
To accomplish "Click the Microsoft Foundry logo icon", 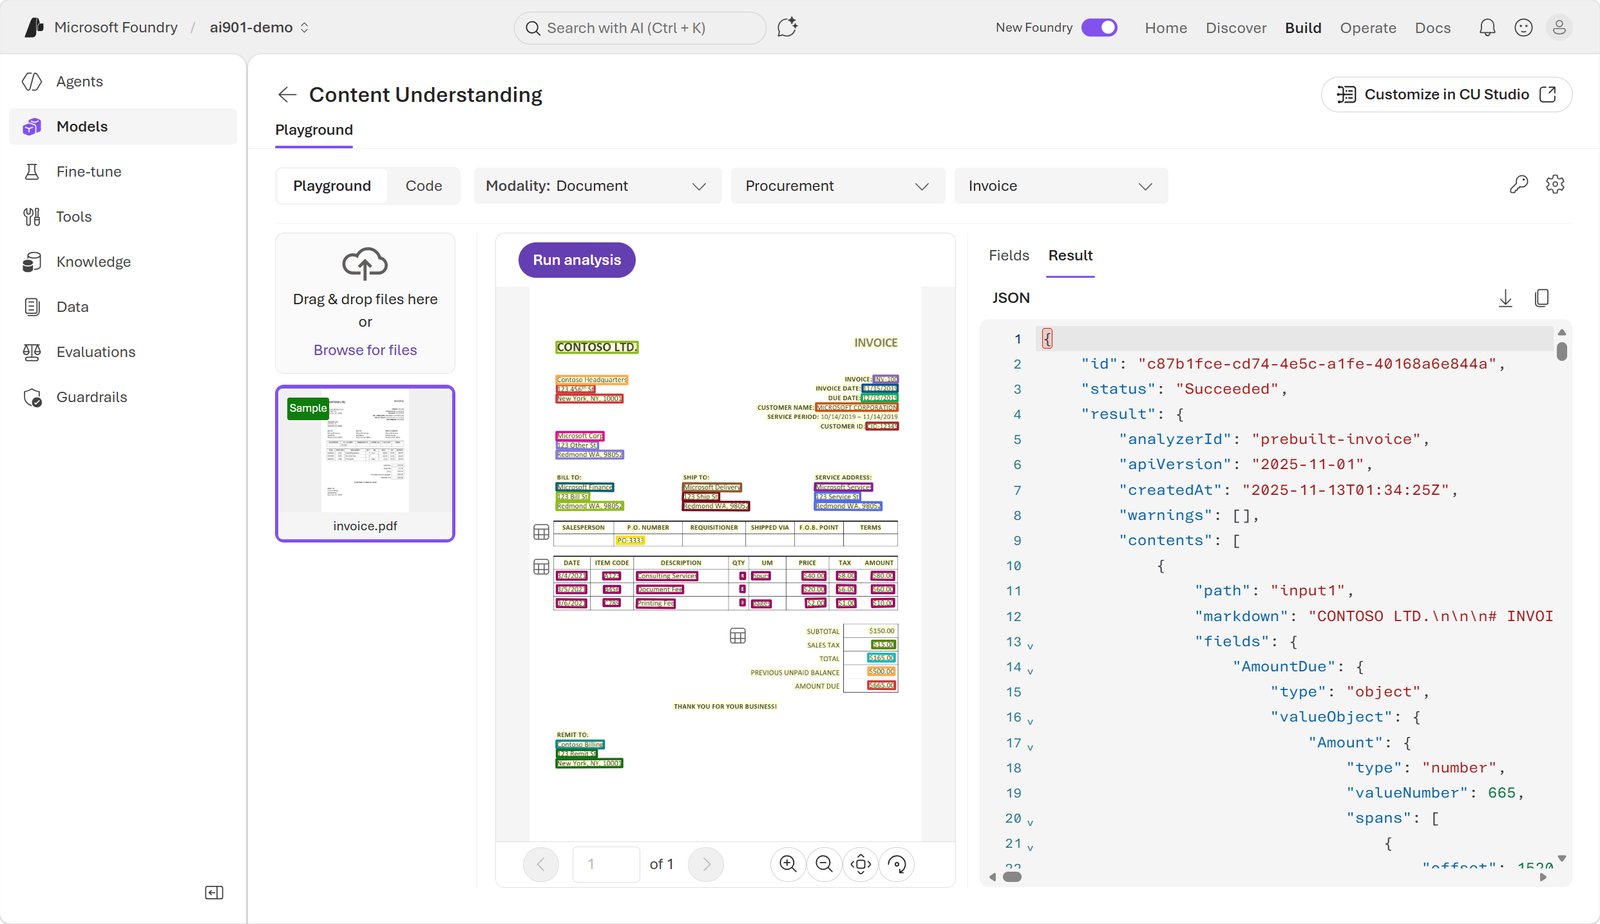I will [x=34, y=27].
